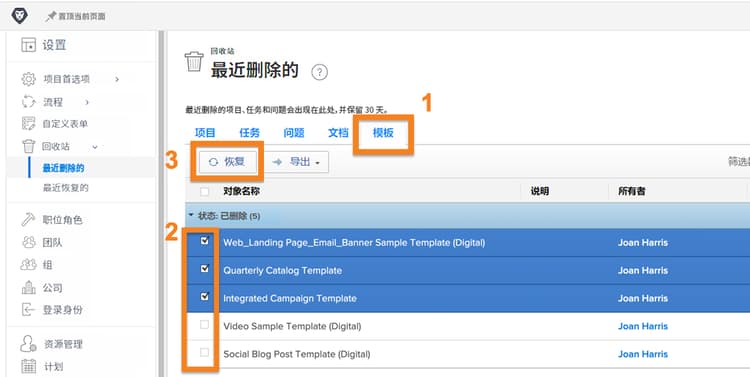The width and height of the screenshot is (750, 377).
Task: Open Joan Harris link in Video Sample row
Action: (642, 326)
